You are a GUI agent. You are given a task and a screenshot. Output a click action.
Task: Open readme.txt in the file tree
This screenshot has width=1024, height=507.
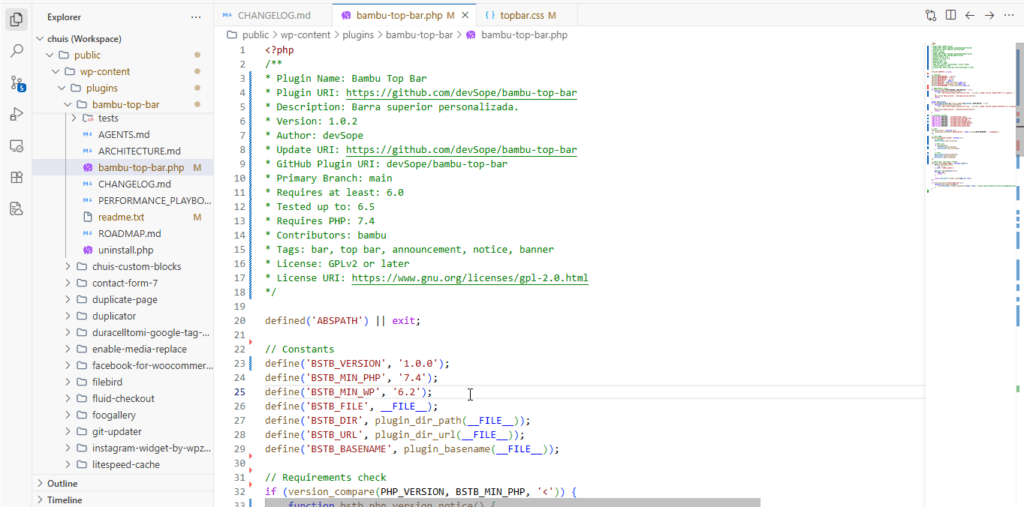(123, 217)
